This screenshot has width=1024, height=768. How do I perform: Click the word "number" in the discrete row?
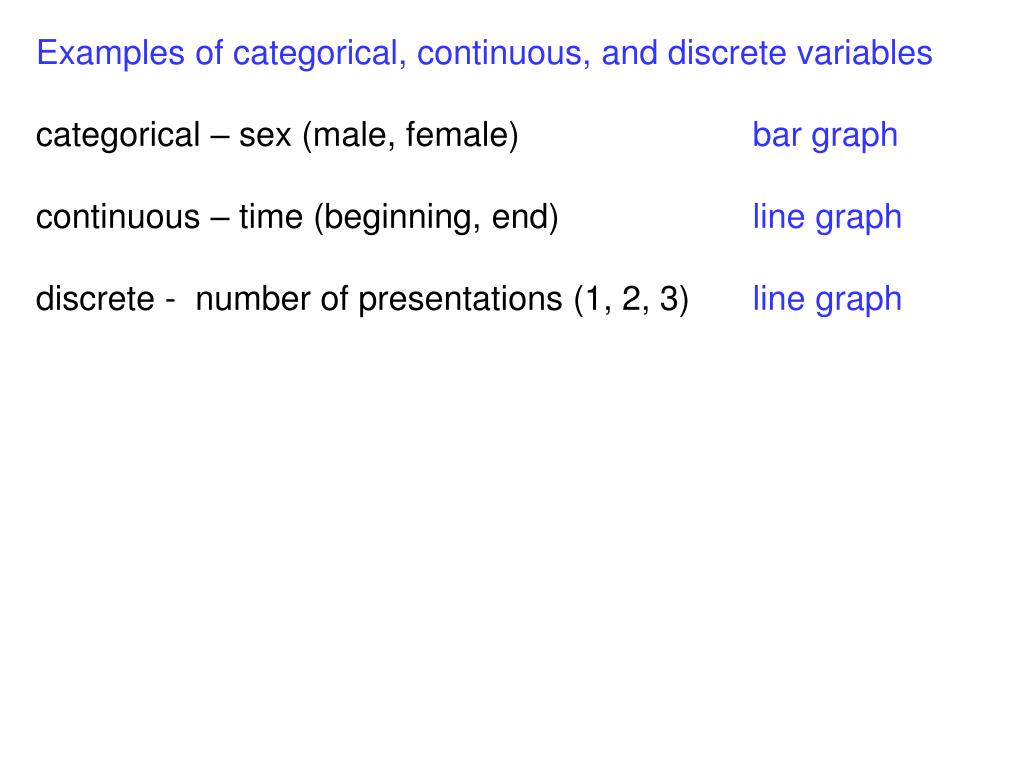tap(253, 299)
